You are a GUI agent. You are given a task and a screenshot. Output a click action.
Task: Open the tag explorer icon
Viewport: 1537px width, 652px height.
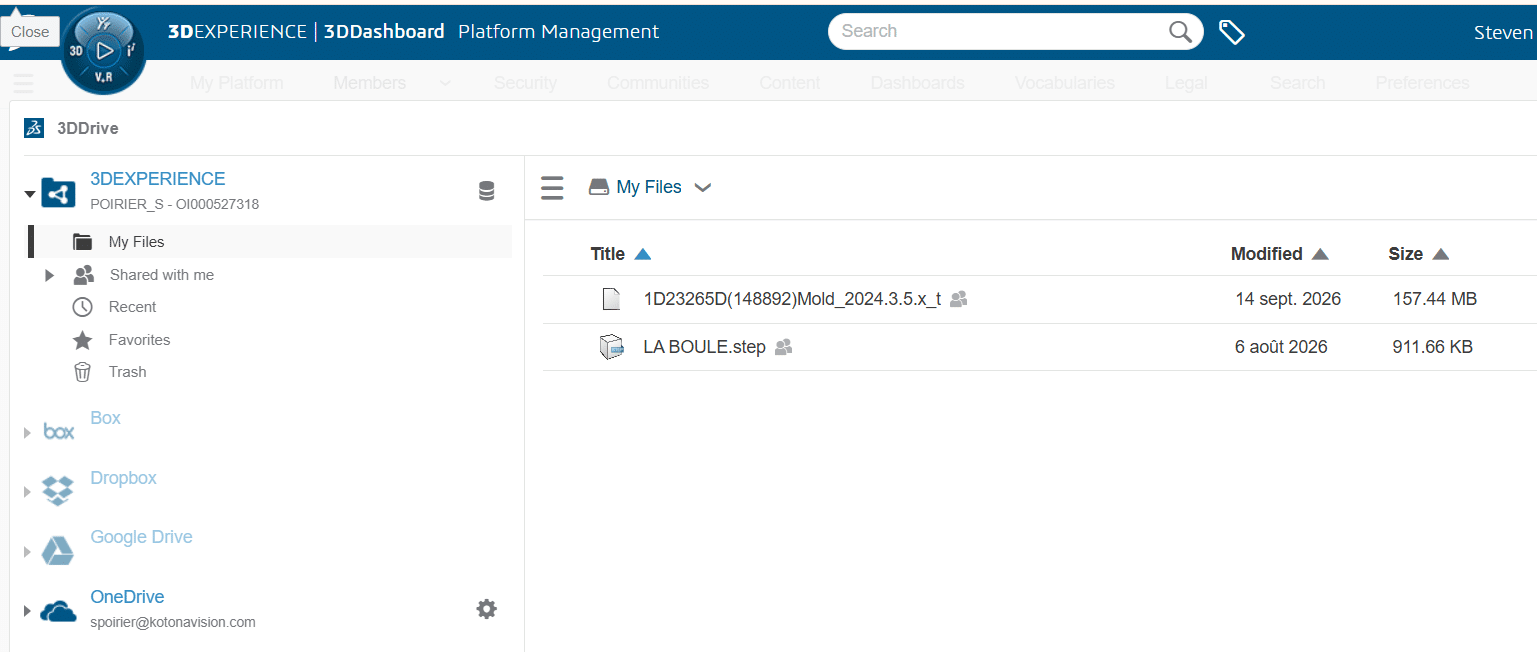click(x=1232, y=32)
